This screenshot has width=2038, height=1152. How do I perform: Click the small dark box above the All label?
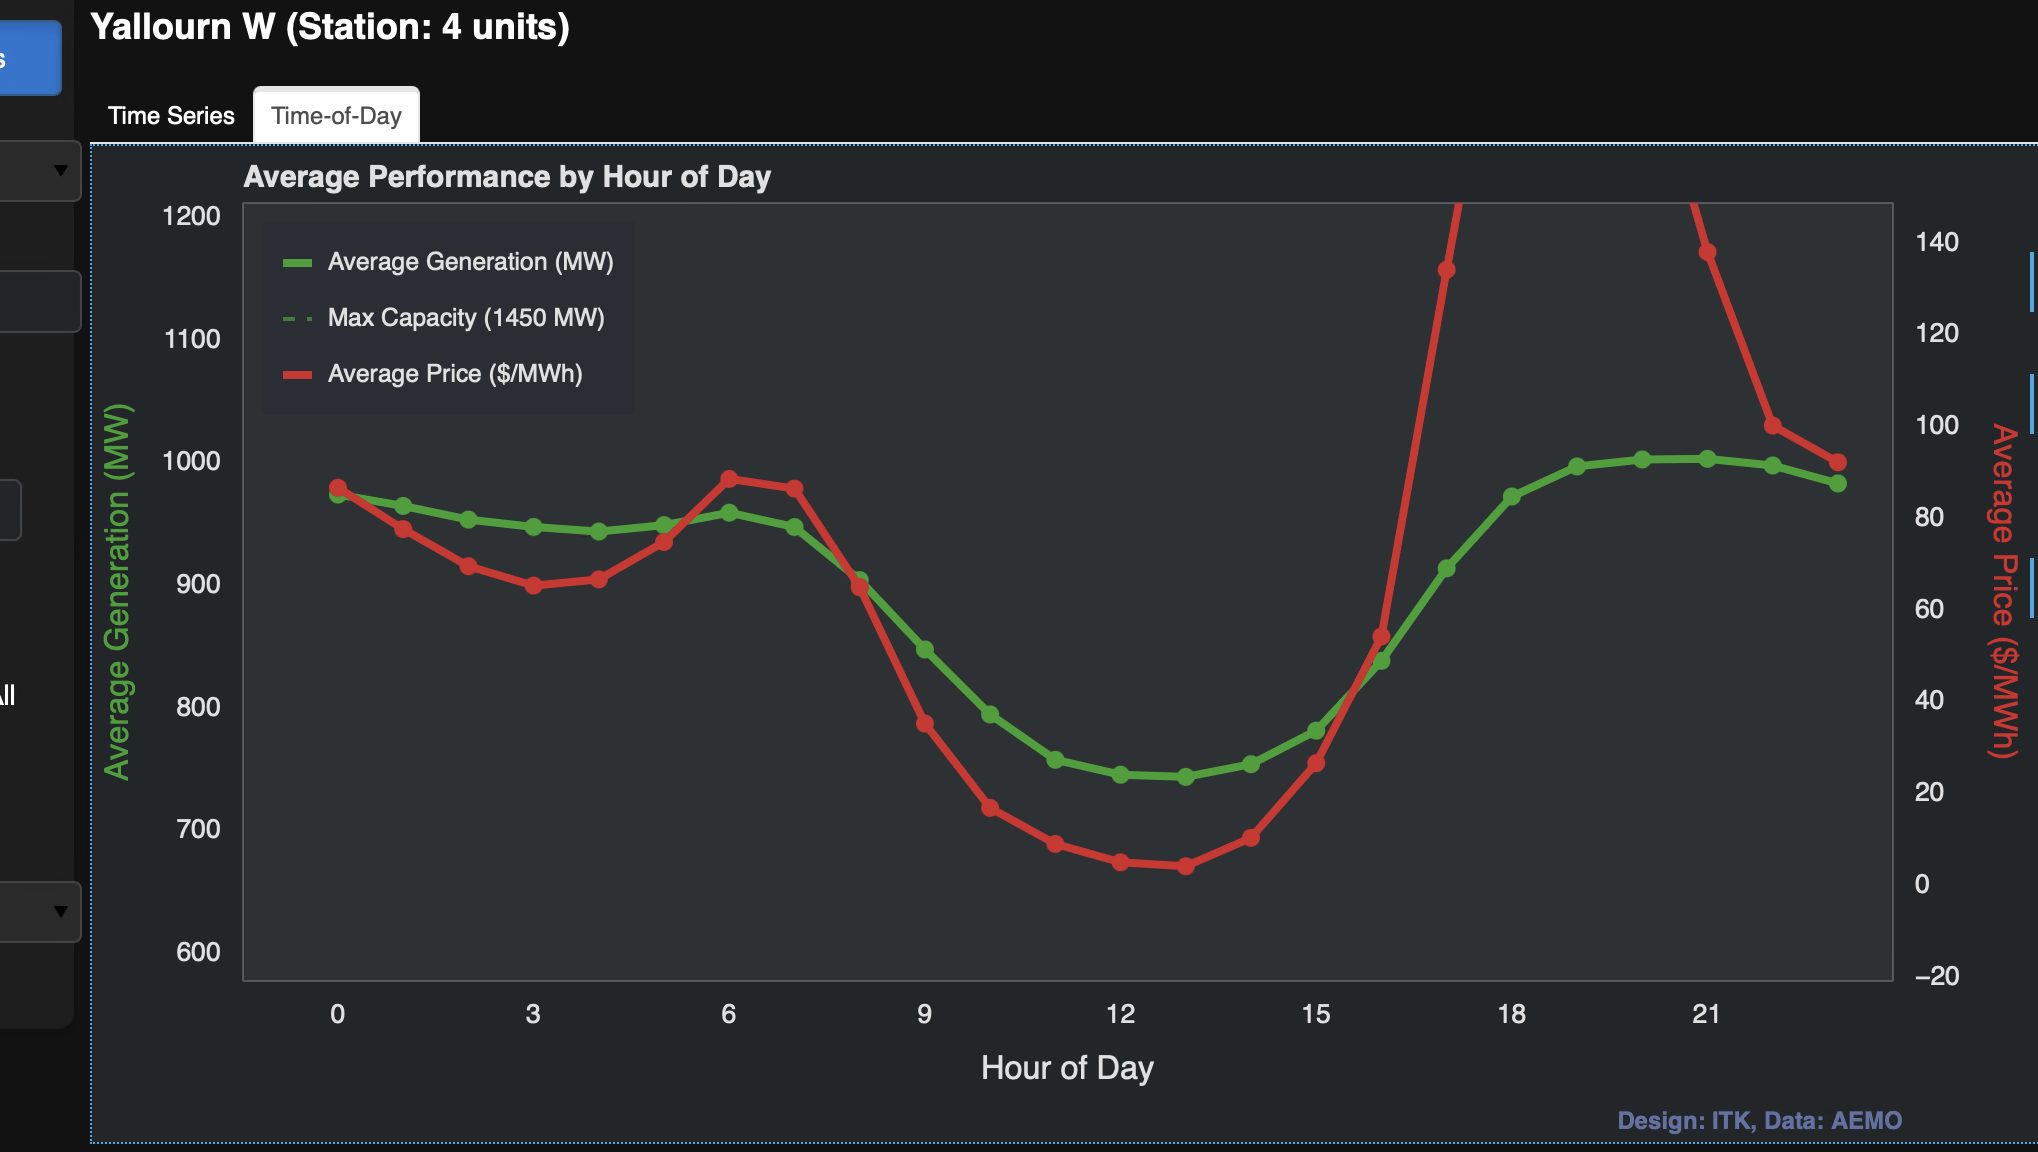pyautogui.click(x=9, y=510)
